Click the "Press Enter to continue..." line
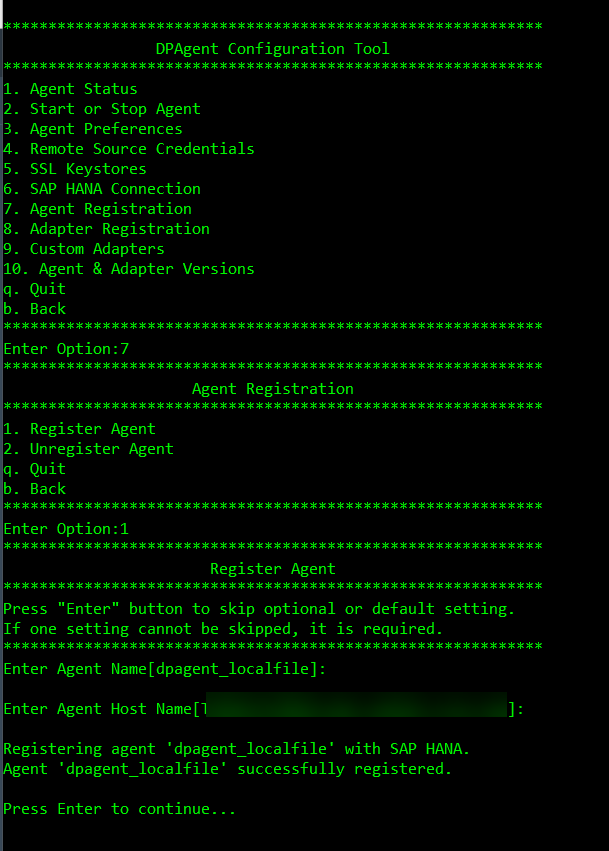Viewport: 609px width, 851px height. (119, 809)
